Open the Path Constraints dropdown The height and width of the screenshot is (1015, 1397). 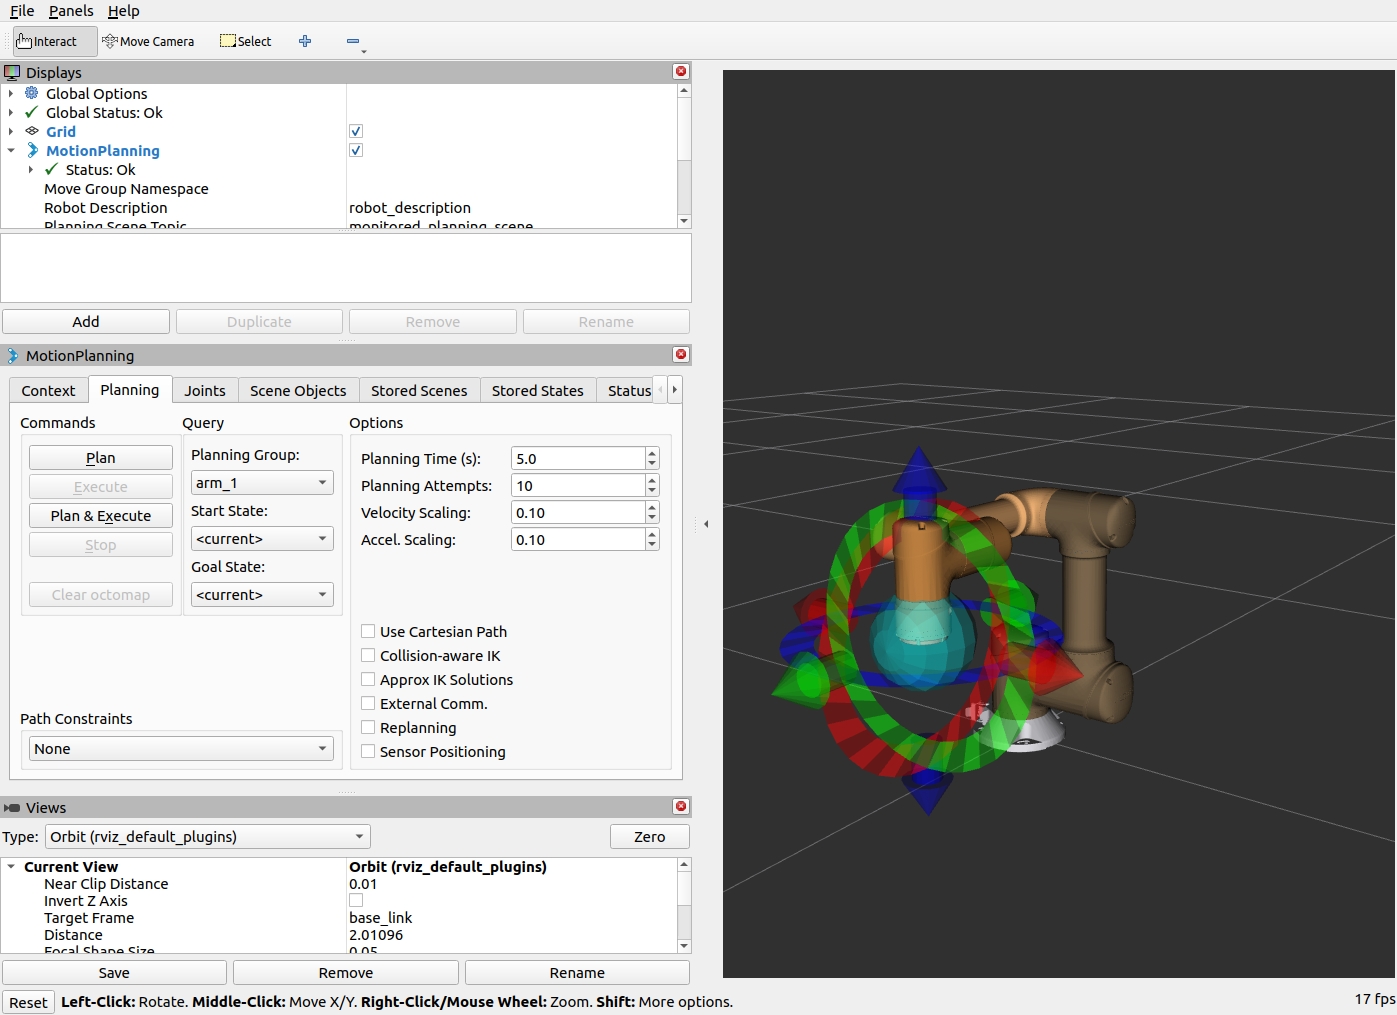point(181,749)
